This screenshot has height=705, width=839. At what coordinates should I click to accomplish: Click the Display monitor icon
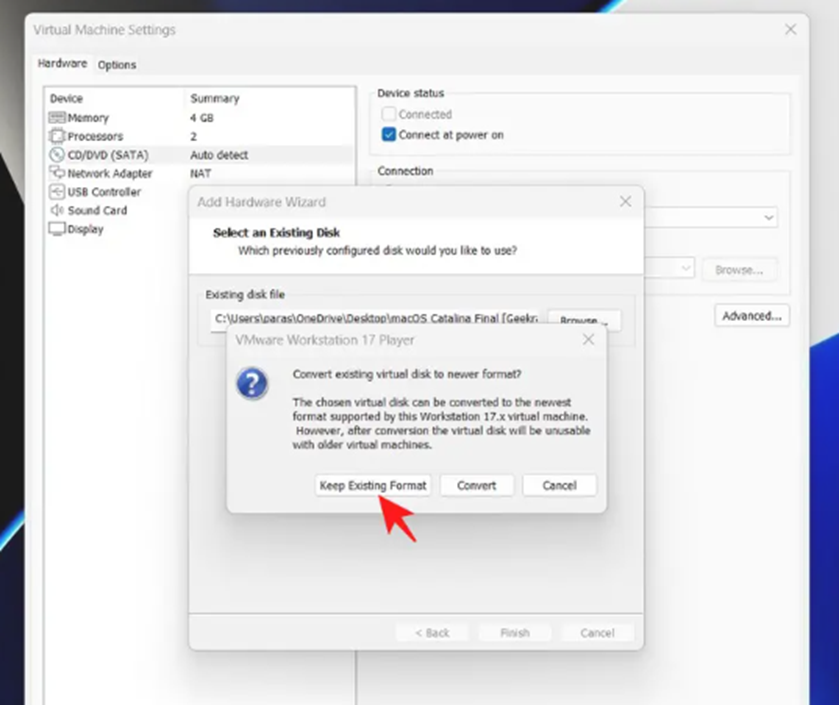pyautogui.click(x=57, y=229)
